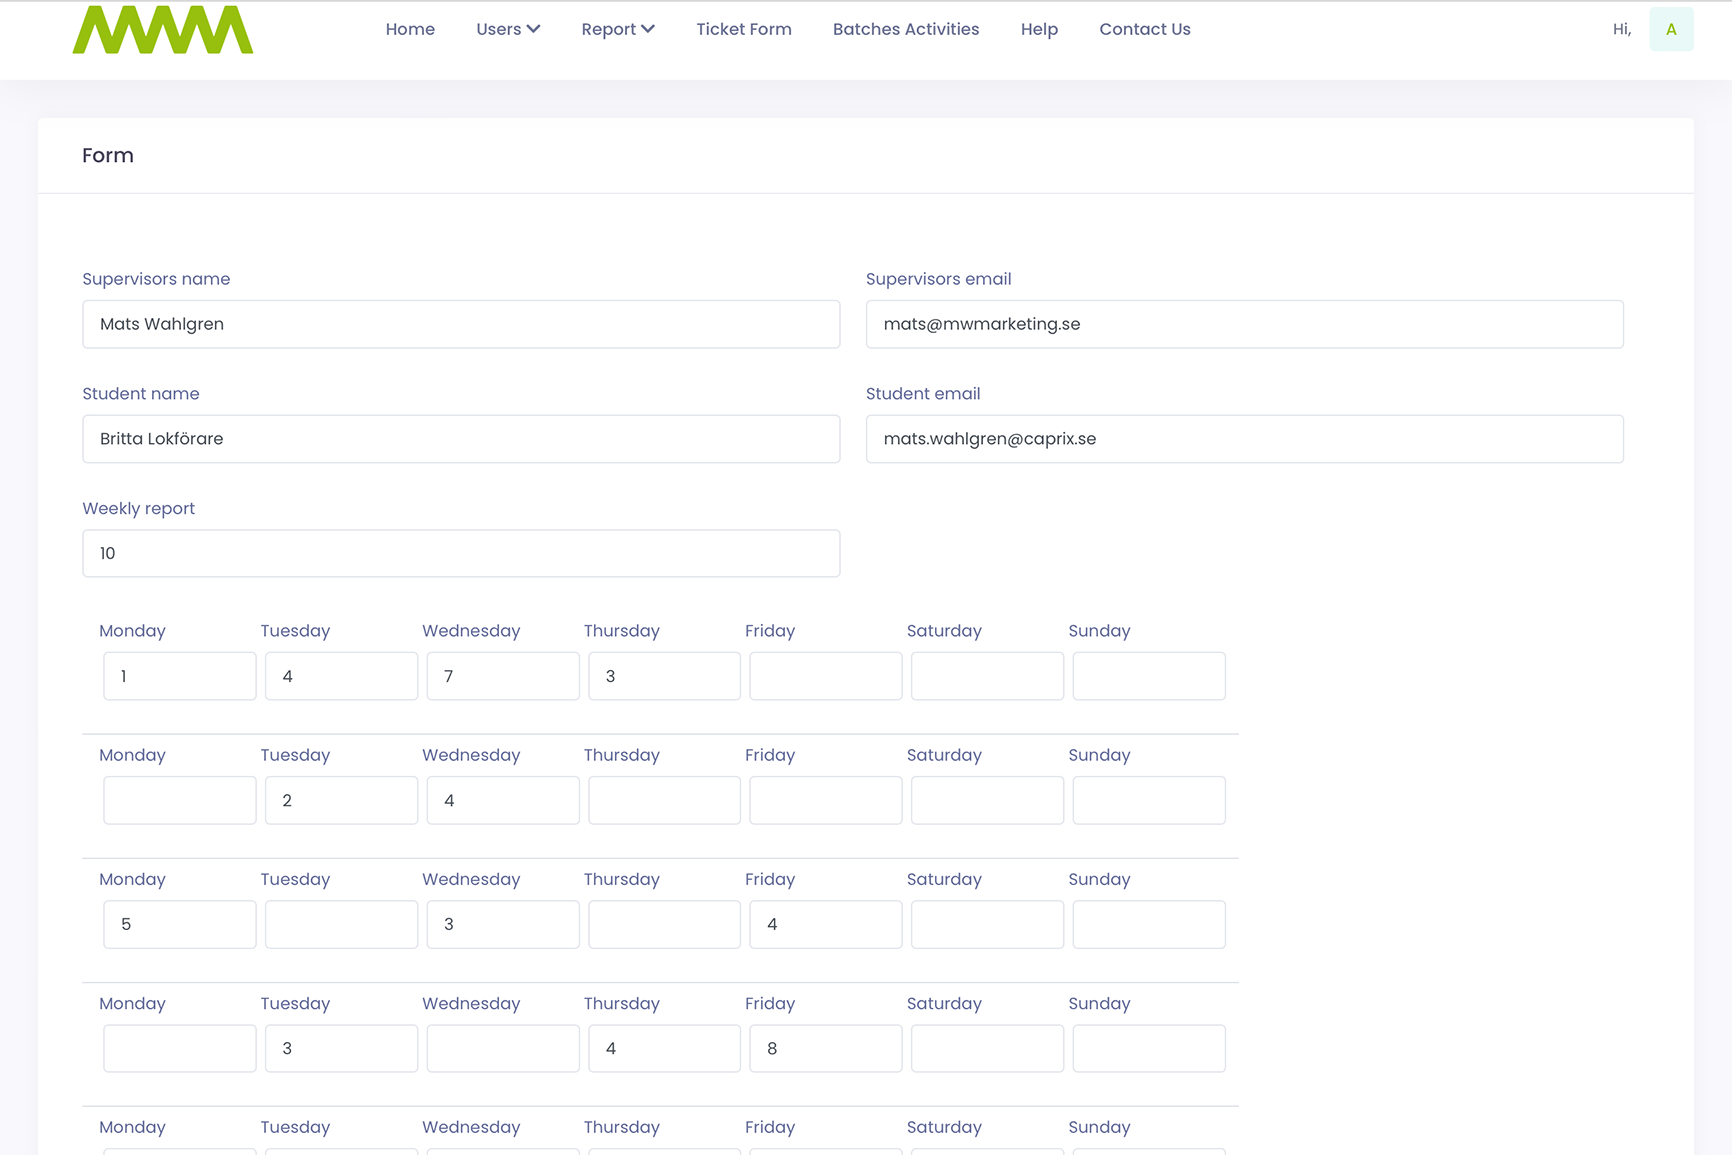Expand the Users dropdown menu

(508, 30)
